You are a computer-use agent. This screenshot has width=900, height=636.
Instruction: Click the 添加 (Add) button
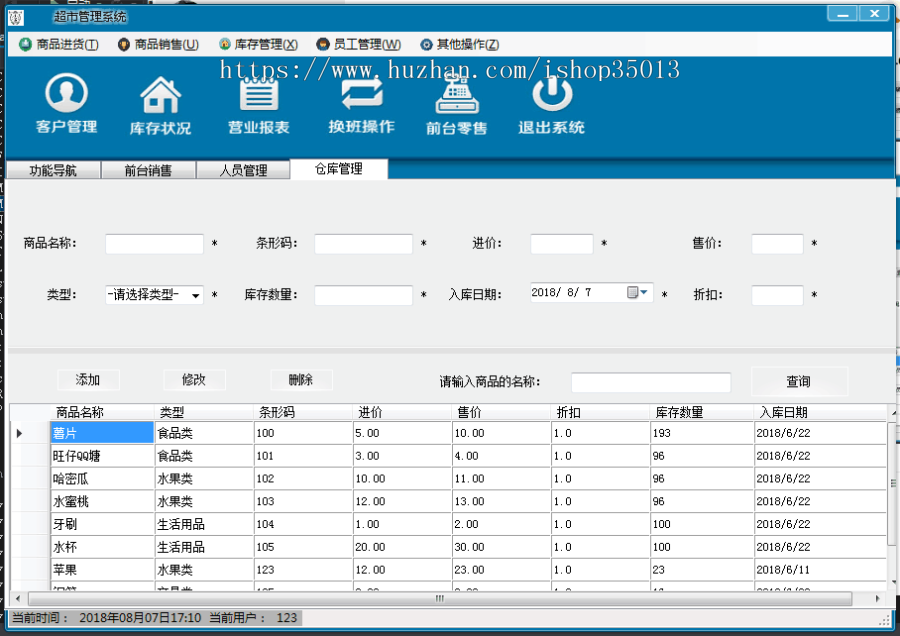point(87,380)
